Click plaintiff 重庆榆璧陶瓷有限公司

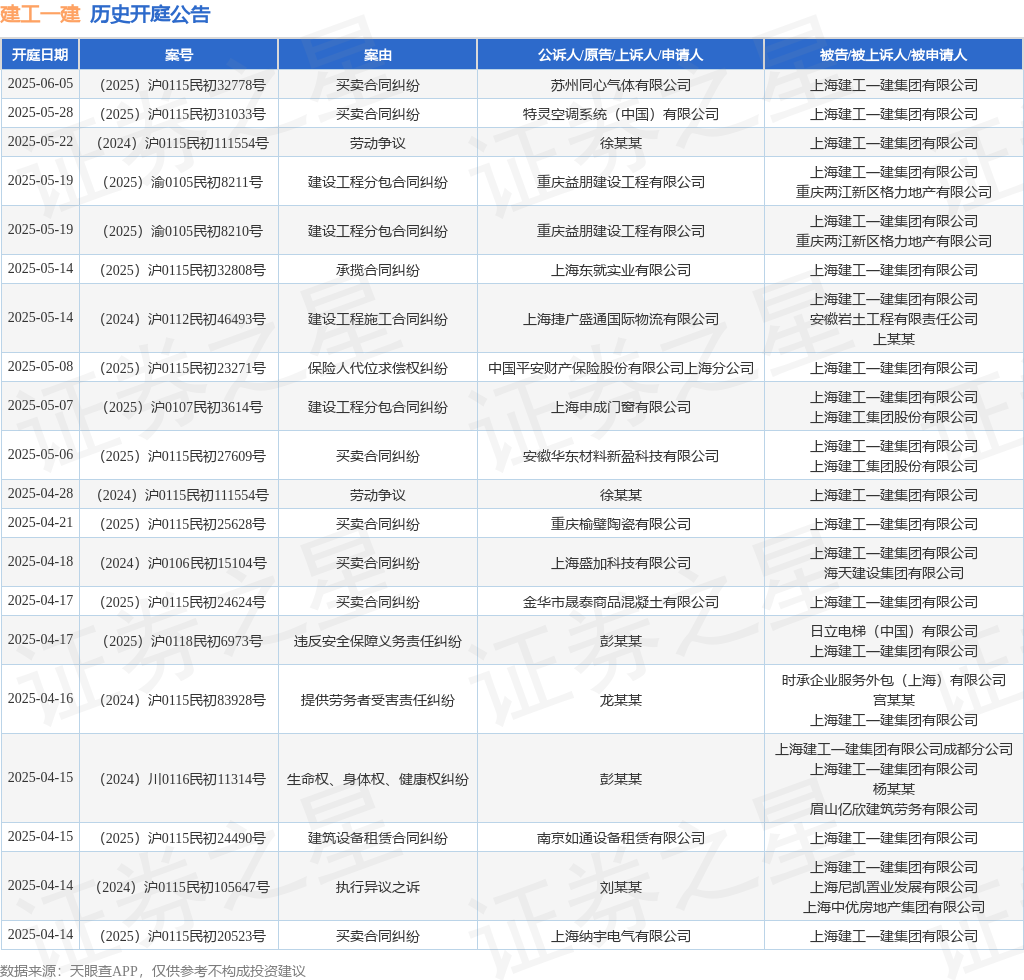click(620, 524)
